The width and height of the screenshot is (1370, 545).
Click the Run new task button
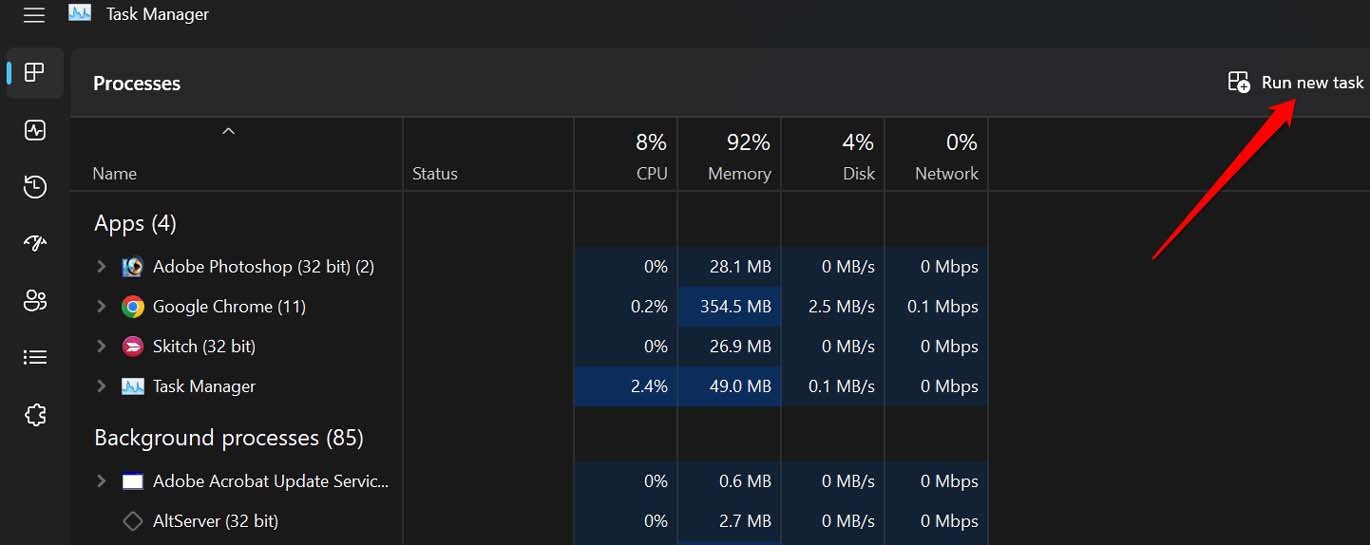(x=1296, y=83)
